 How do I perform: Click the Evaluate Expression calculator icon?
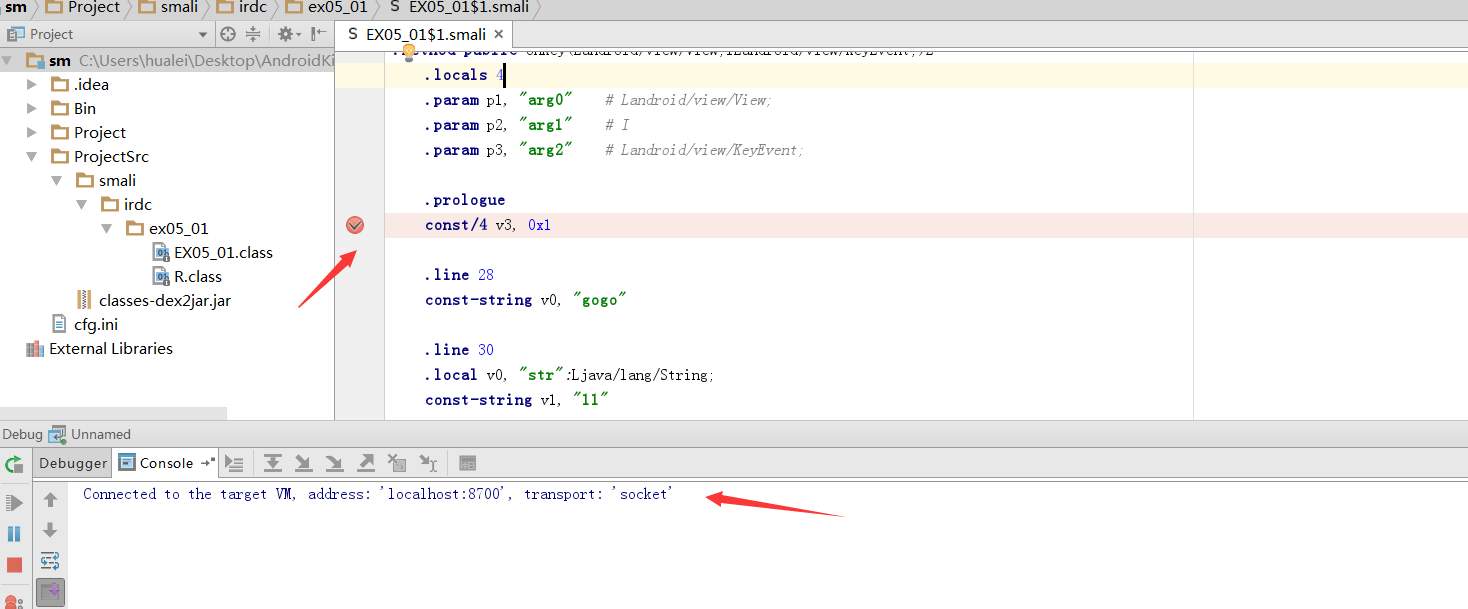(467, 463)
